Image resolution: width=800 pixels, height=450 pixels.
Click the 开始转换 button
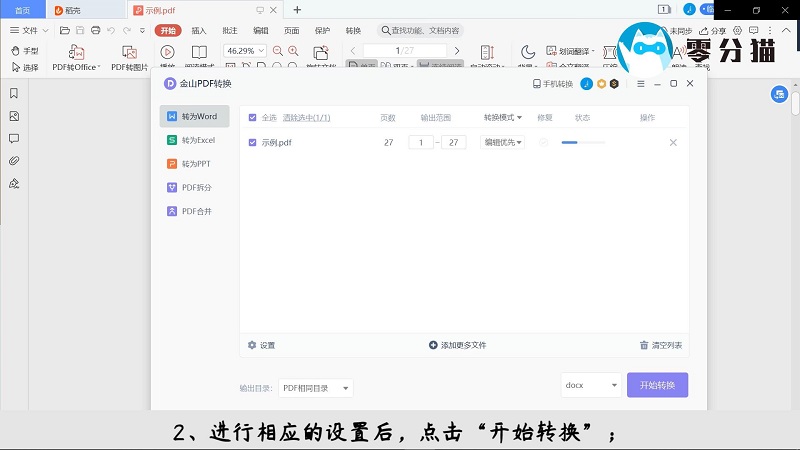657,385
